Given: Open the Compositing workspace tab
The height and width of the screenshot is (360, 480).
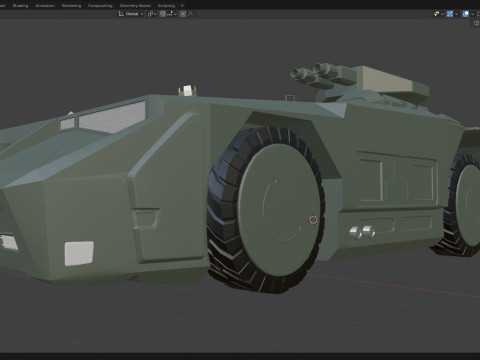Looking at the screenshot, I should (x=100, y=6).
